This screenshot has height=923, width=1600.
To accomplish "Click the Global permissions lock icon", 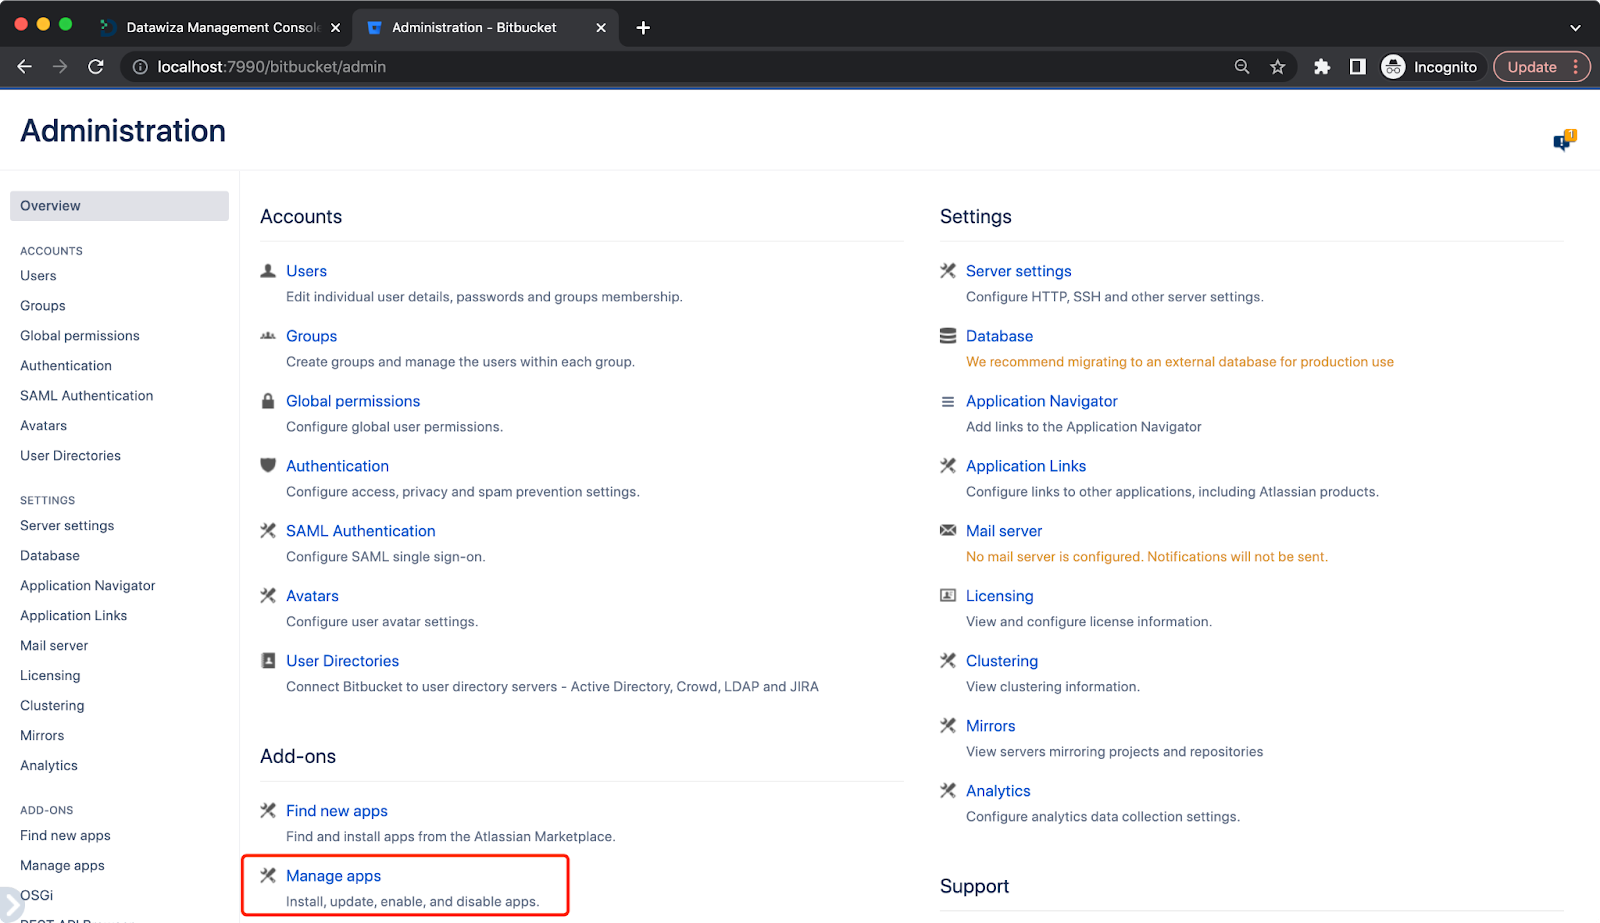I will 268,401.
